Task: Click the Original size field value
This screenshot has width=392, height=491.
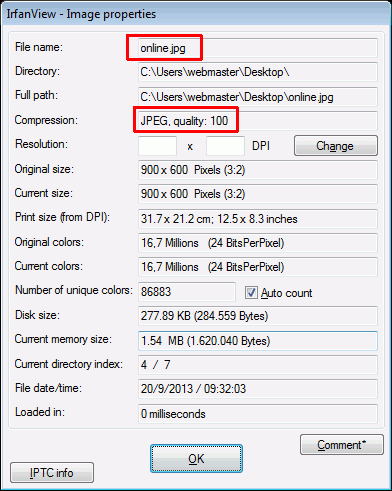Action: [x=258, y=170]
